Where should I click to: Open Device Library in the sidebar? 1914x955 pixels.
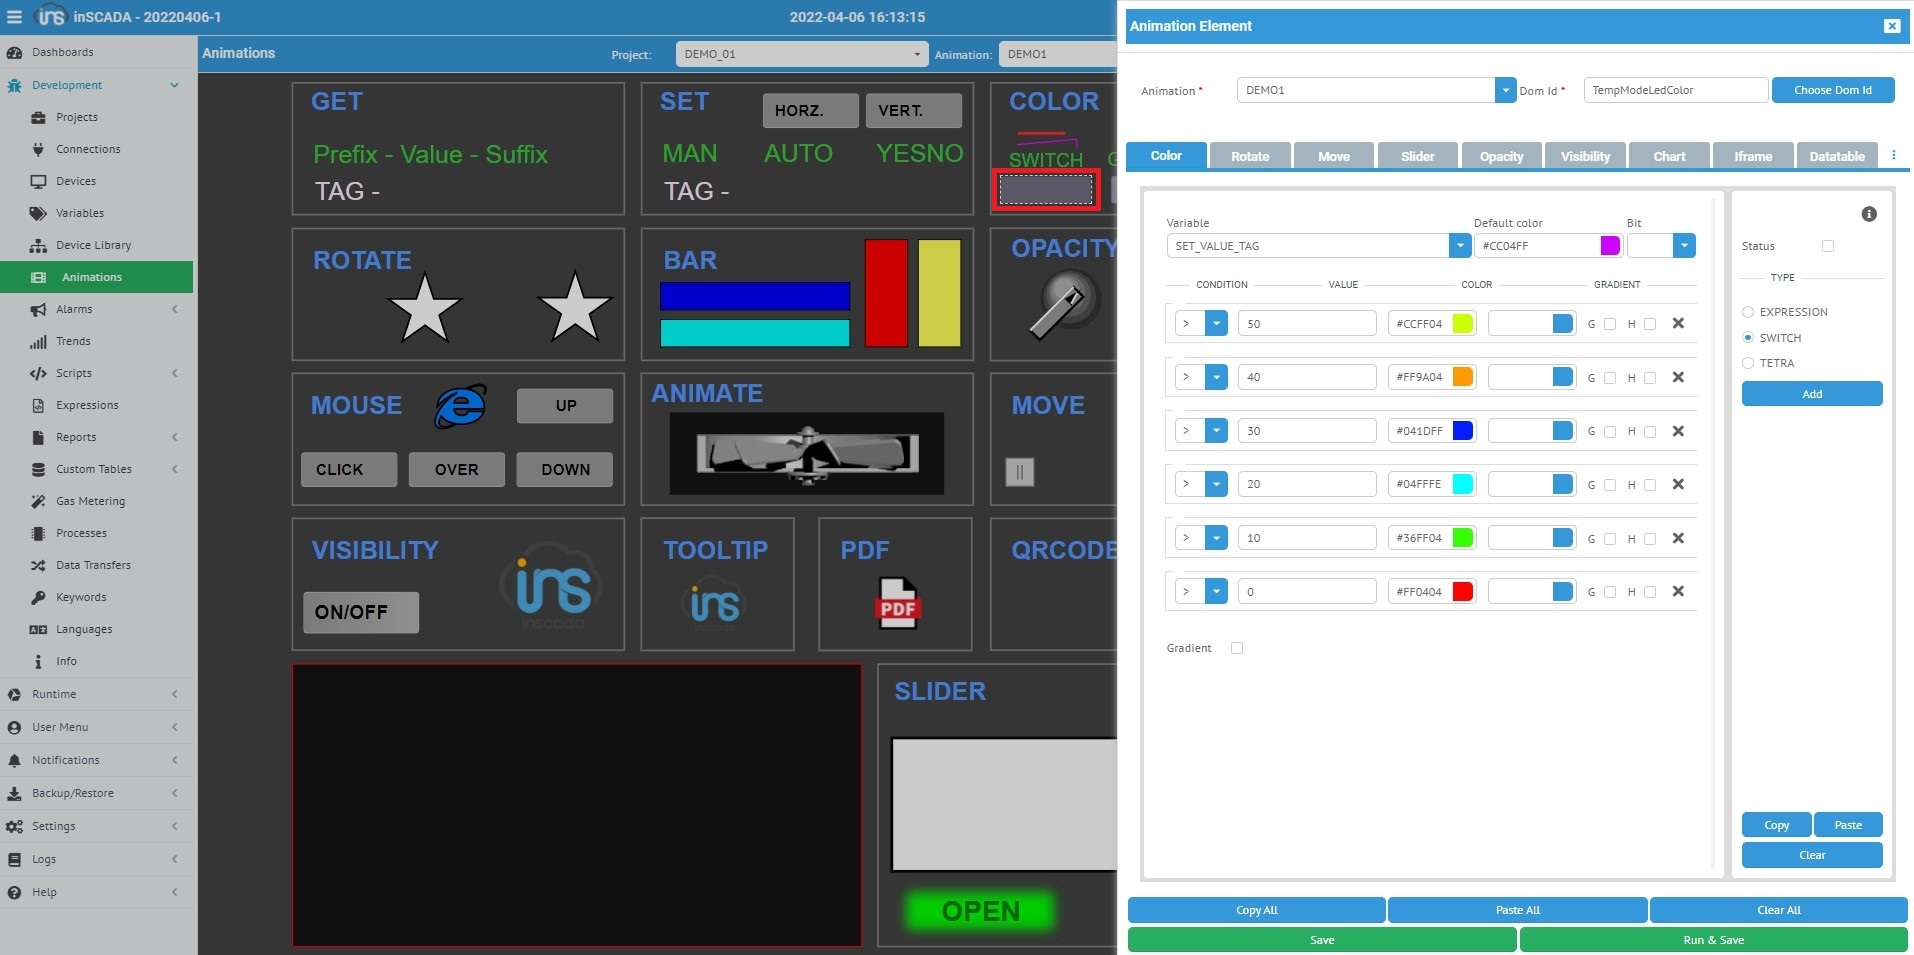click(x=92, y=245)
